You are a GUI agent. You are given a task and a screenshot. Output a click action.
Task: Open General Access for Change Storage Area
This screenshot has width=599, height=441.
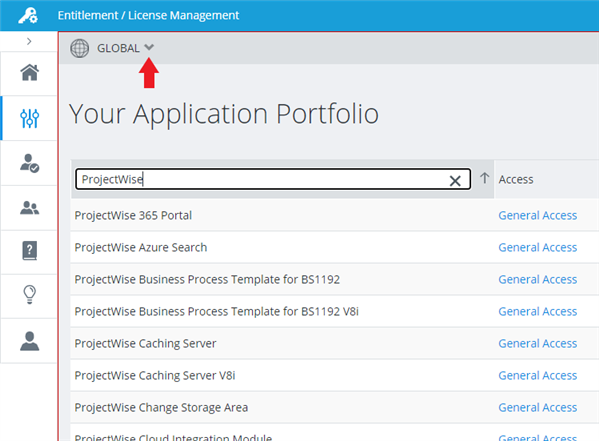tap(537, 408)
